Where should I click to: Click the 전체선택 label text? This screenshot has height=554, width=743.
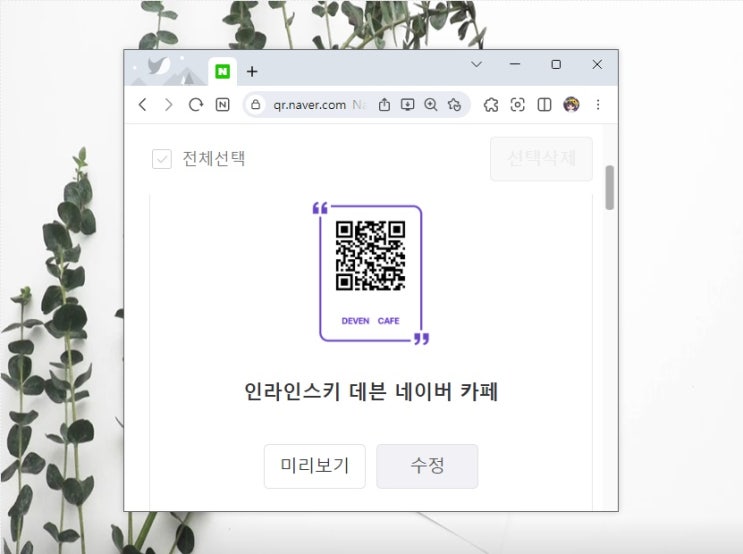point(214,159)
